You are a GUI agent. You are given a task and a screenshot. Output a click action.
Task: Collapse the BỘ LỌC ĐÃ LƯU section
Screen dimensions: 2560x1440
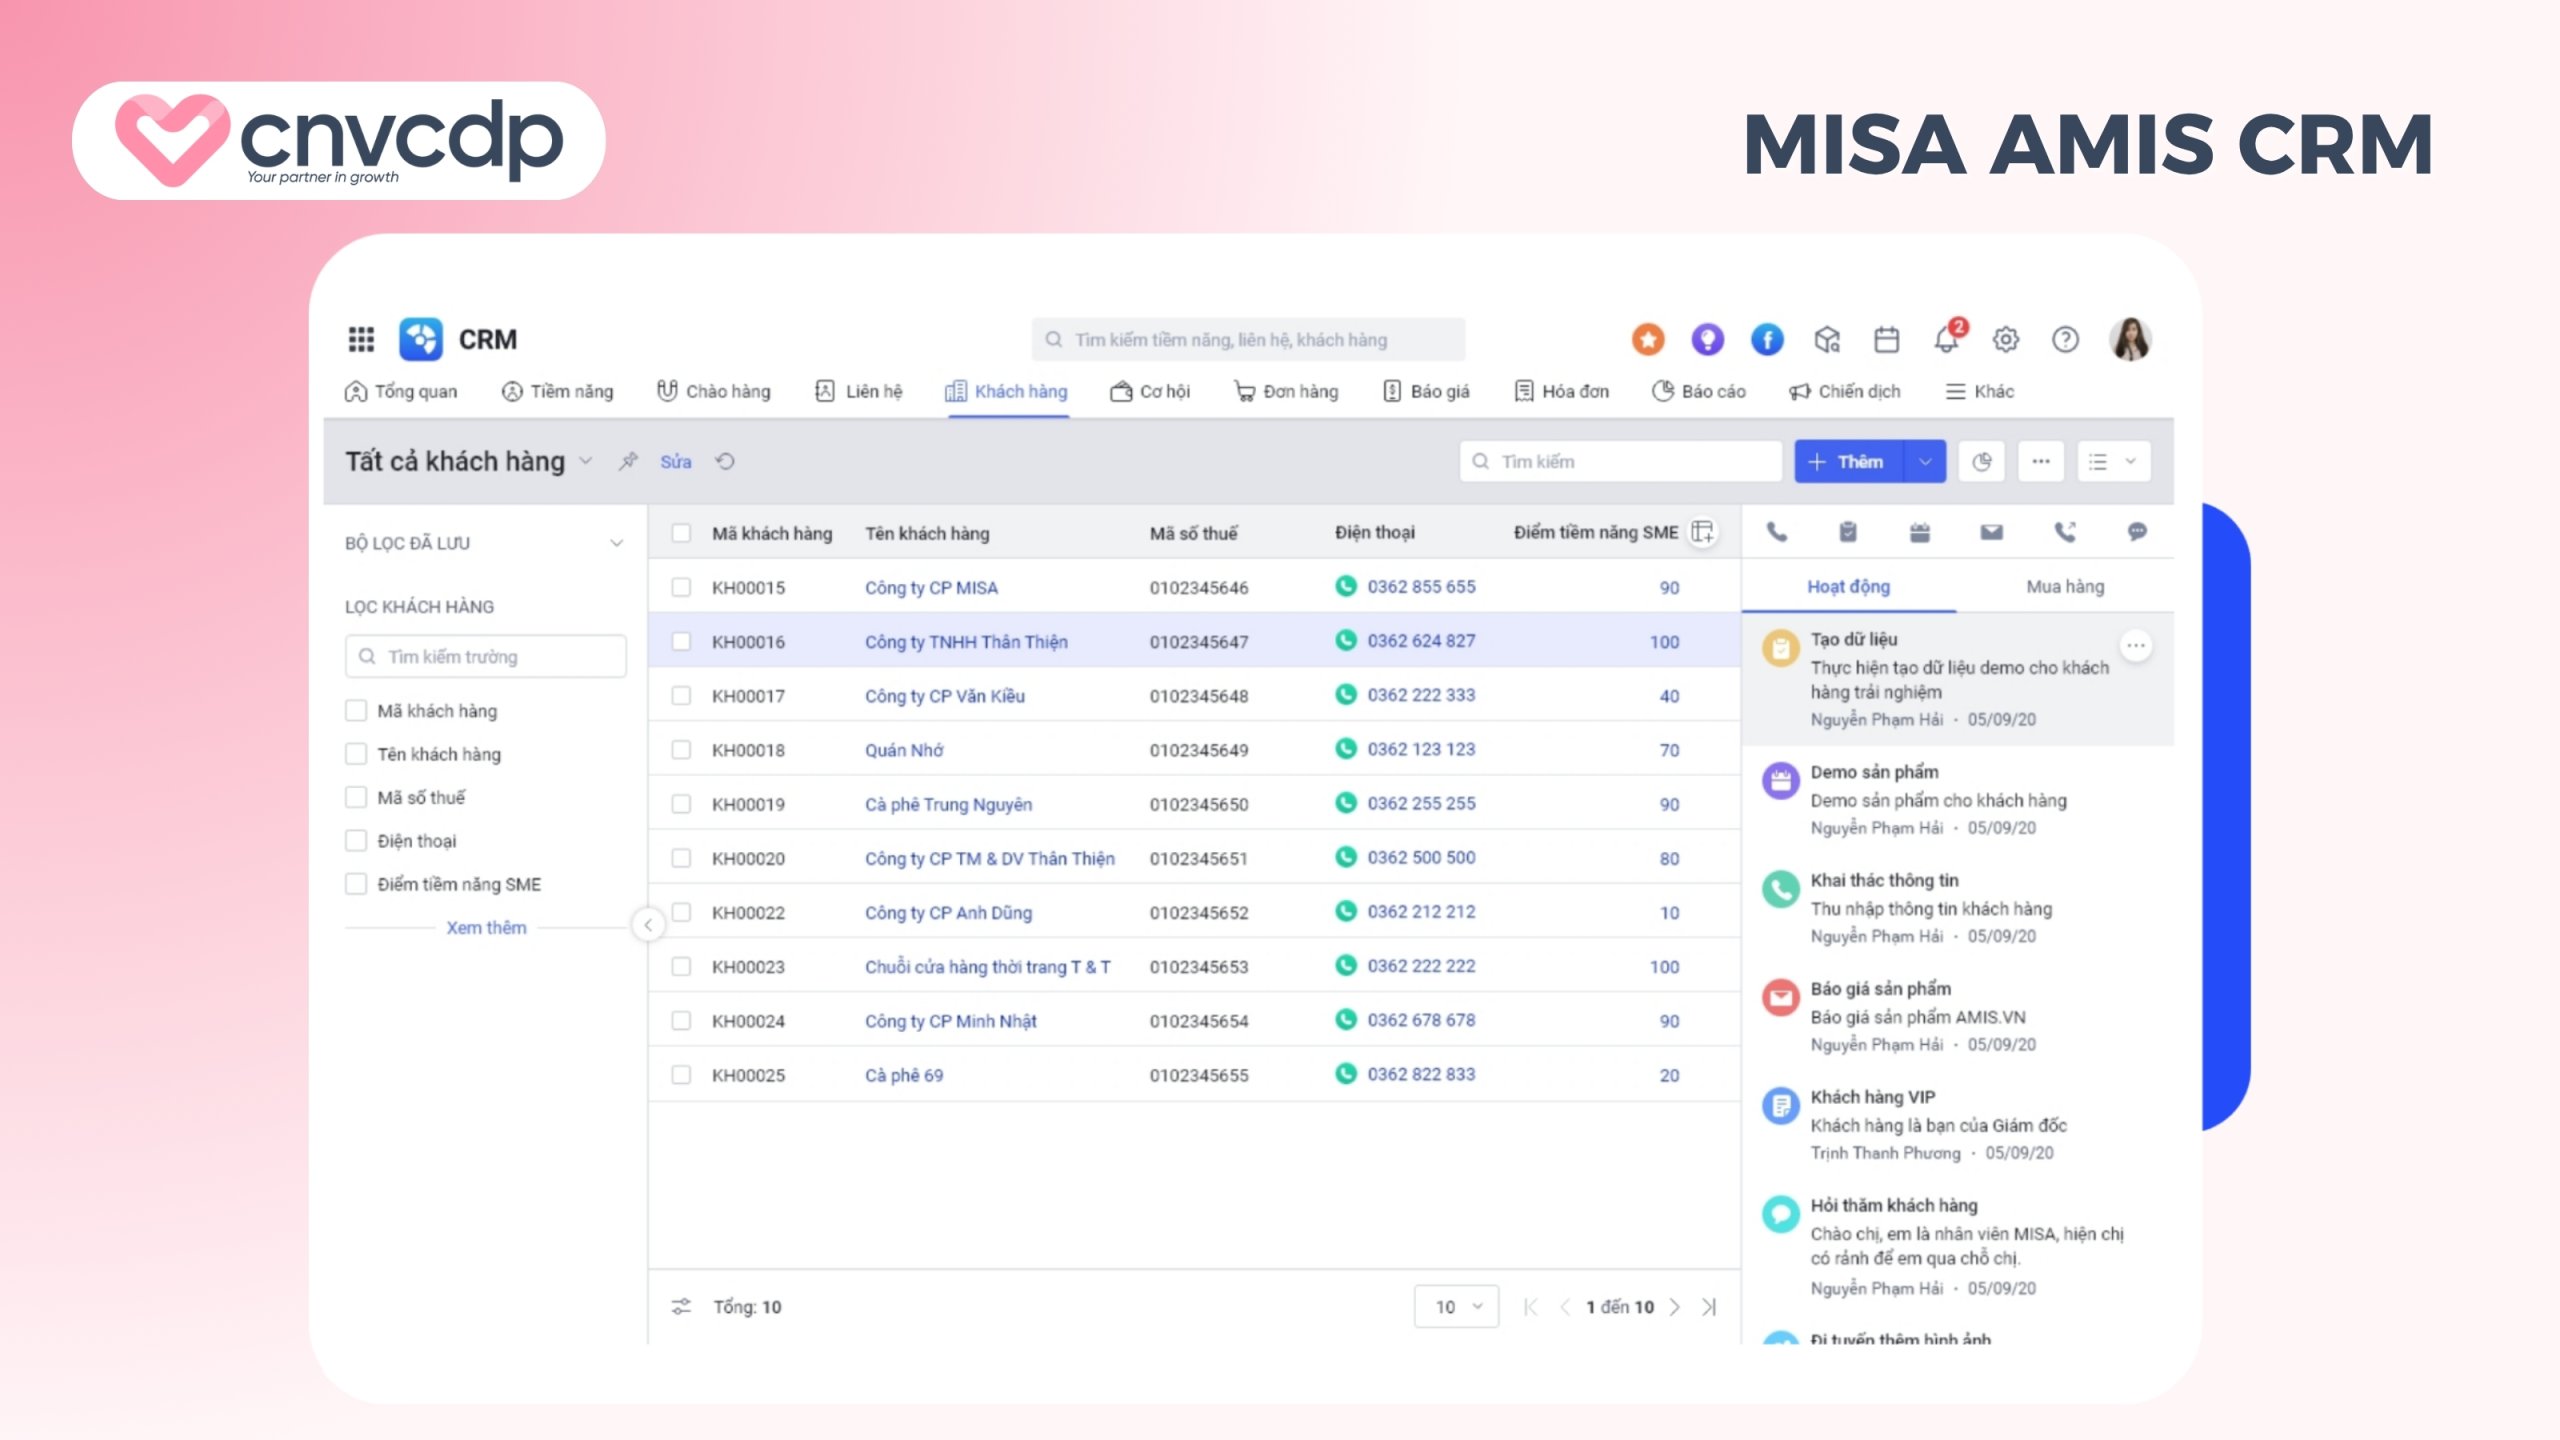[617, 542]
